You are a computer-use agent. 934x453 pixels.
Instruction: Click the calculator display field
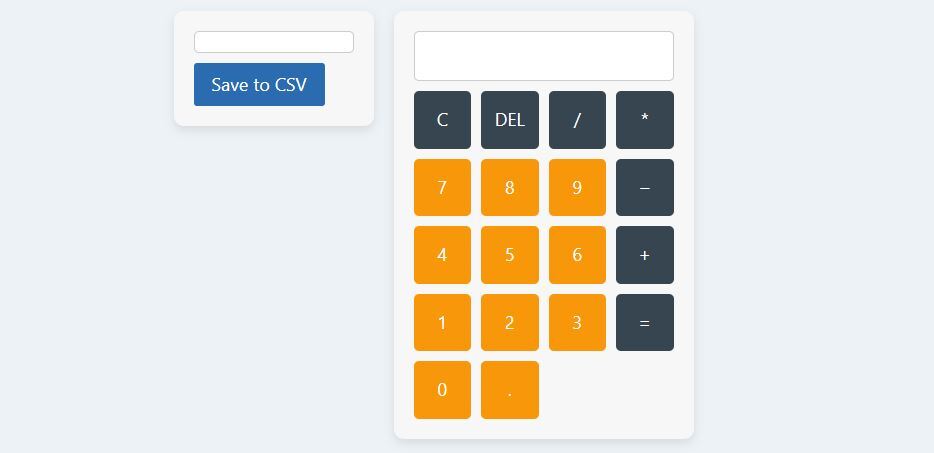(x=543, y=56)
